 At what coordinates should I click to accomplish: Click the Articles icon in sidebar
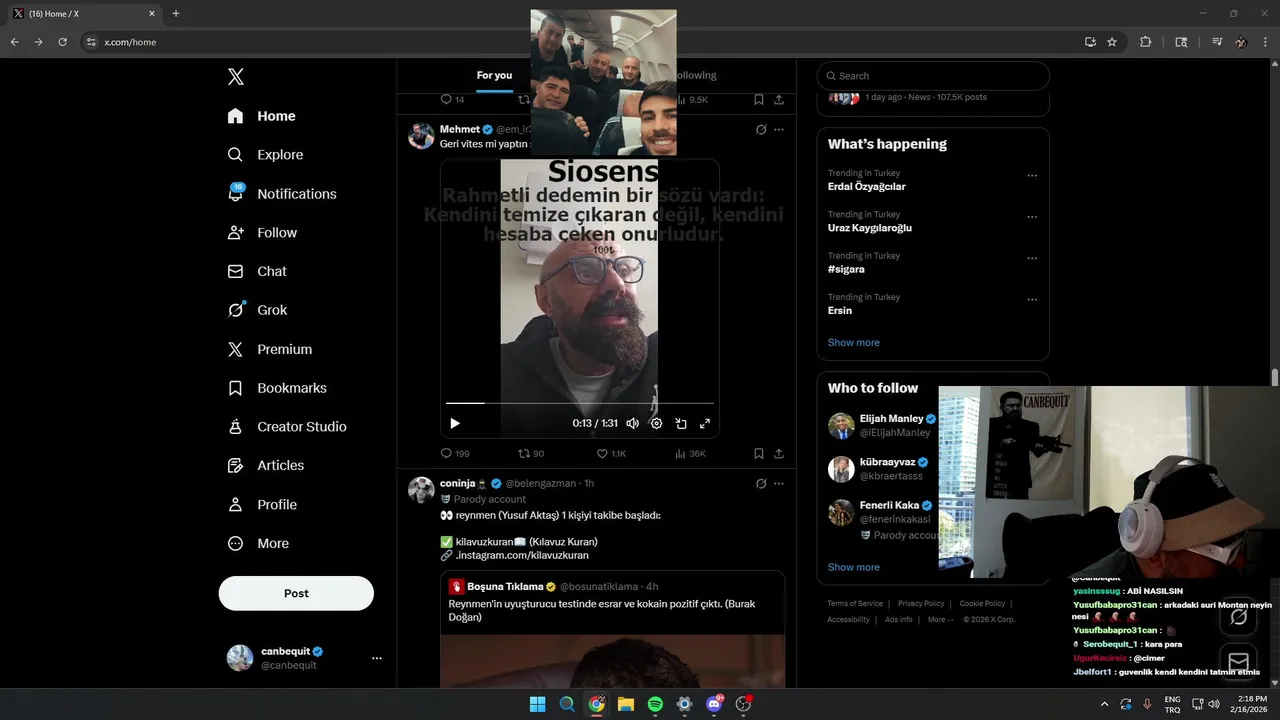coord(235,465)
